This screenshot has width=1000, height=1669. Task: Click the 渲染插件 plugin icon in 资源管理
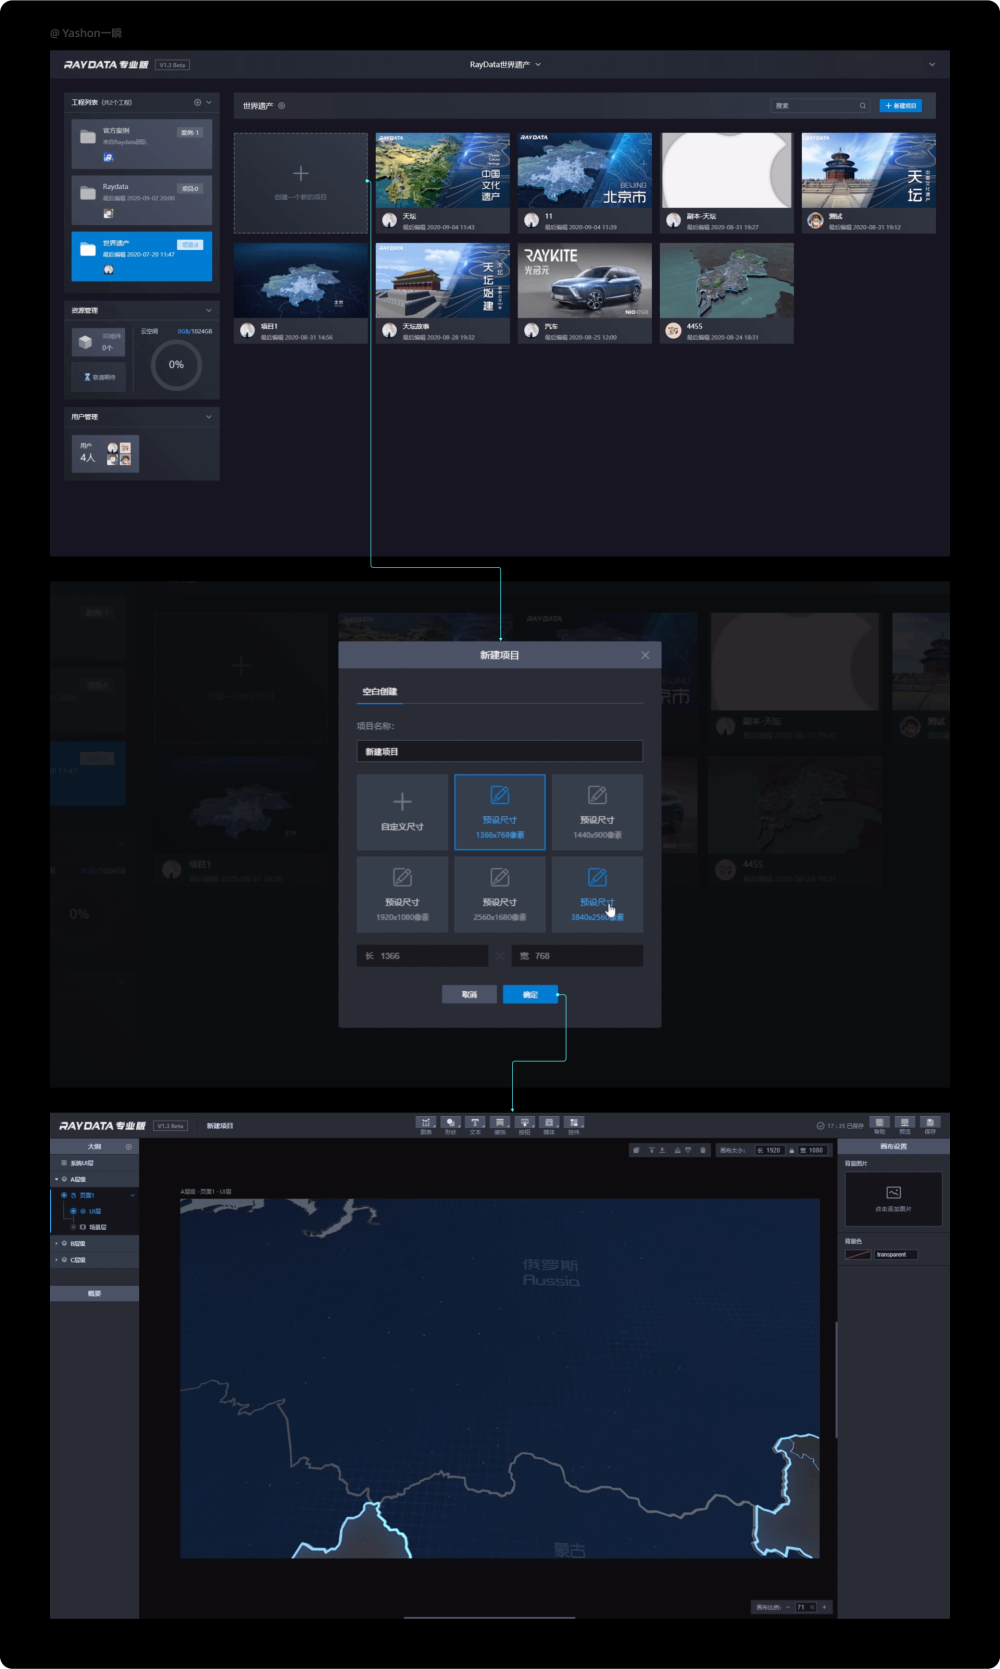point(87,377)
